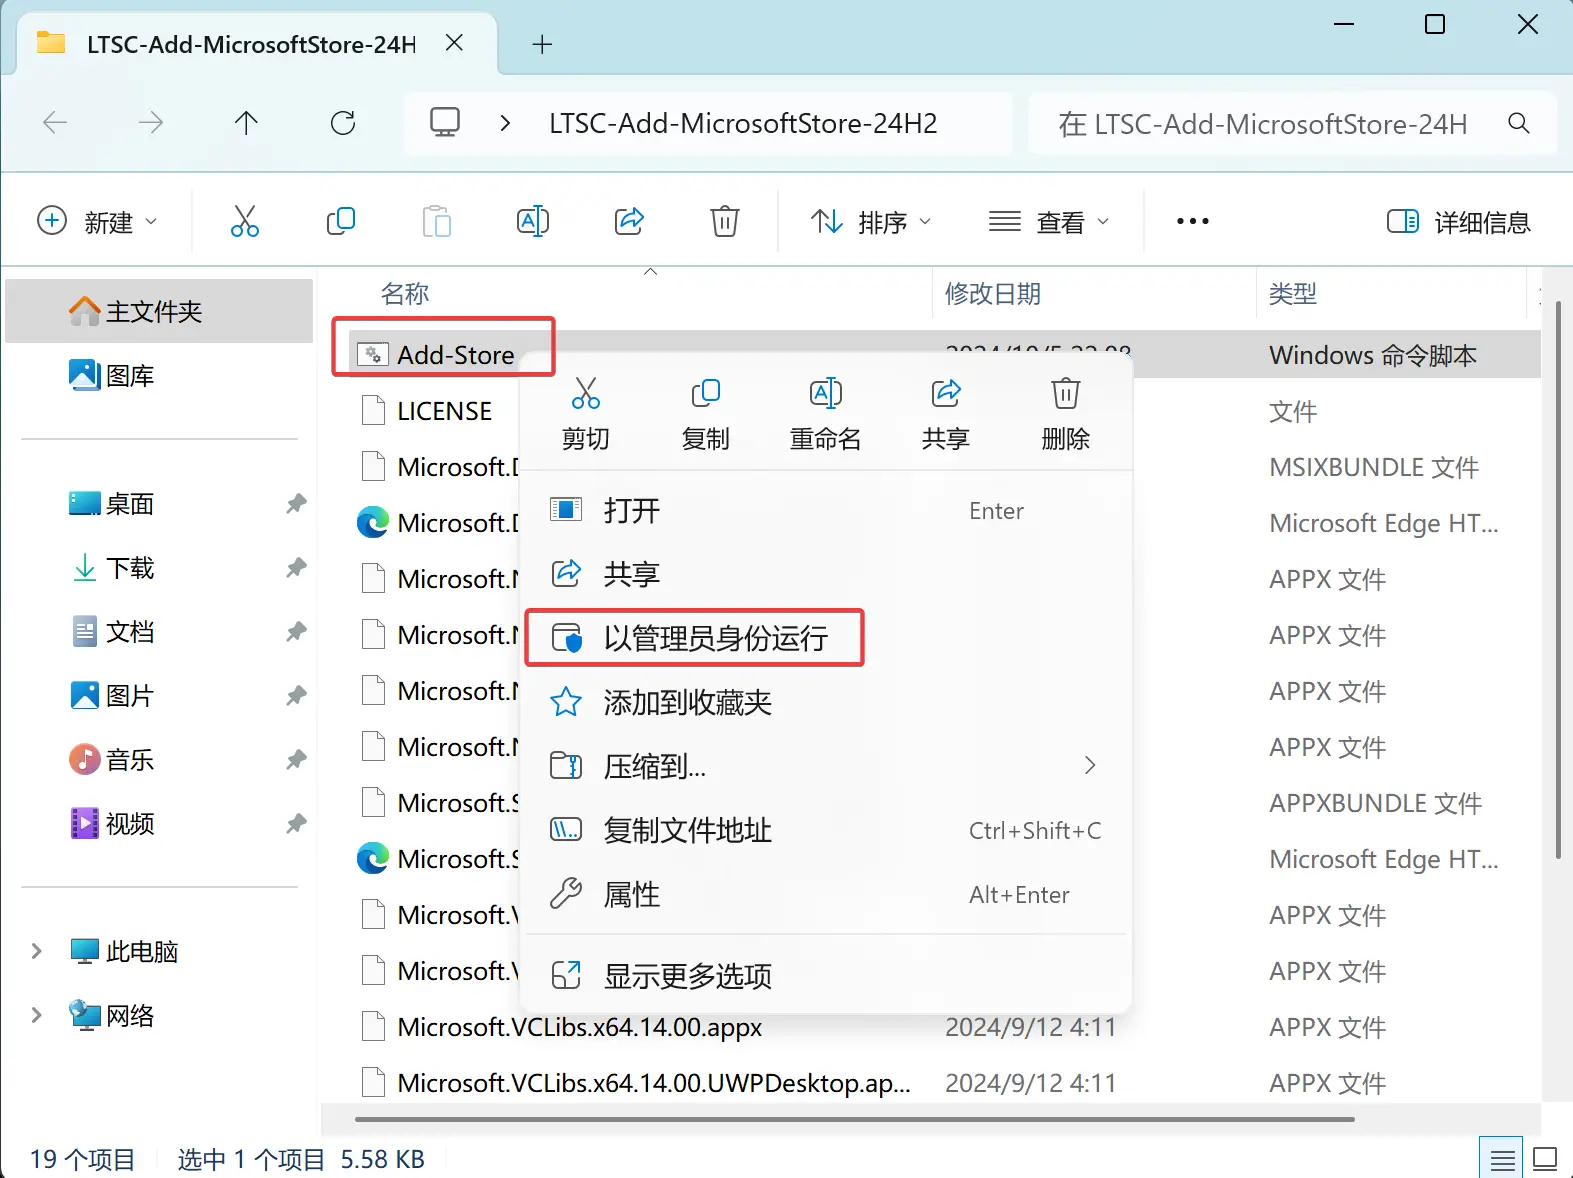Click the Paste icon in the toolbar
The width and height of the screenshot is (1573, 1178).
(x=437, y=221)
